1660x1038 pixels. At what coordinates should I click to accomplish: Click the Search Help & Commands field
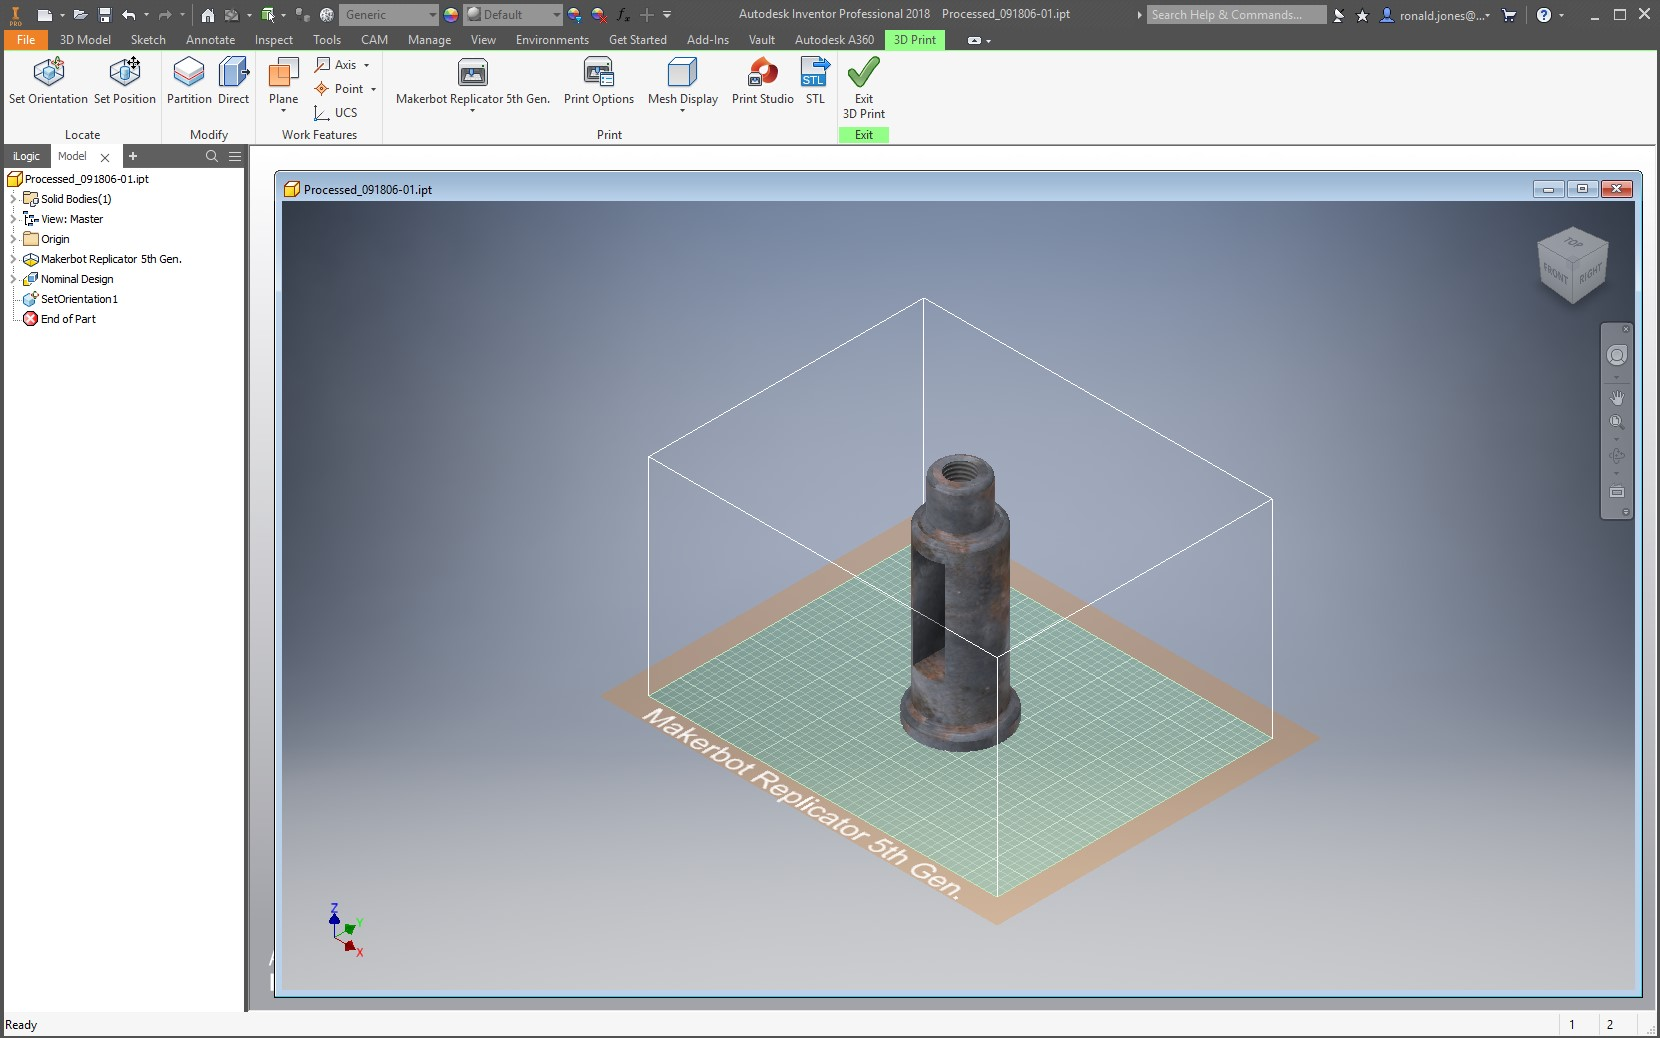click(1236, 15)
